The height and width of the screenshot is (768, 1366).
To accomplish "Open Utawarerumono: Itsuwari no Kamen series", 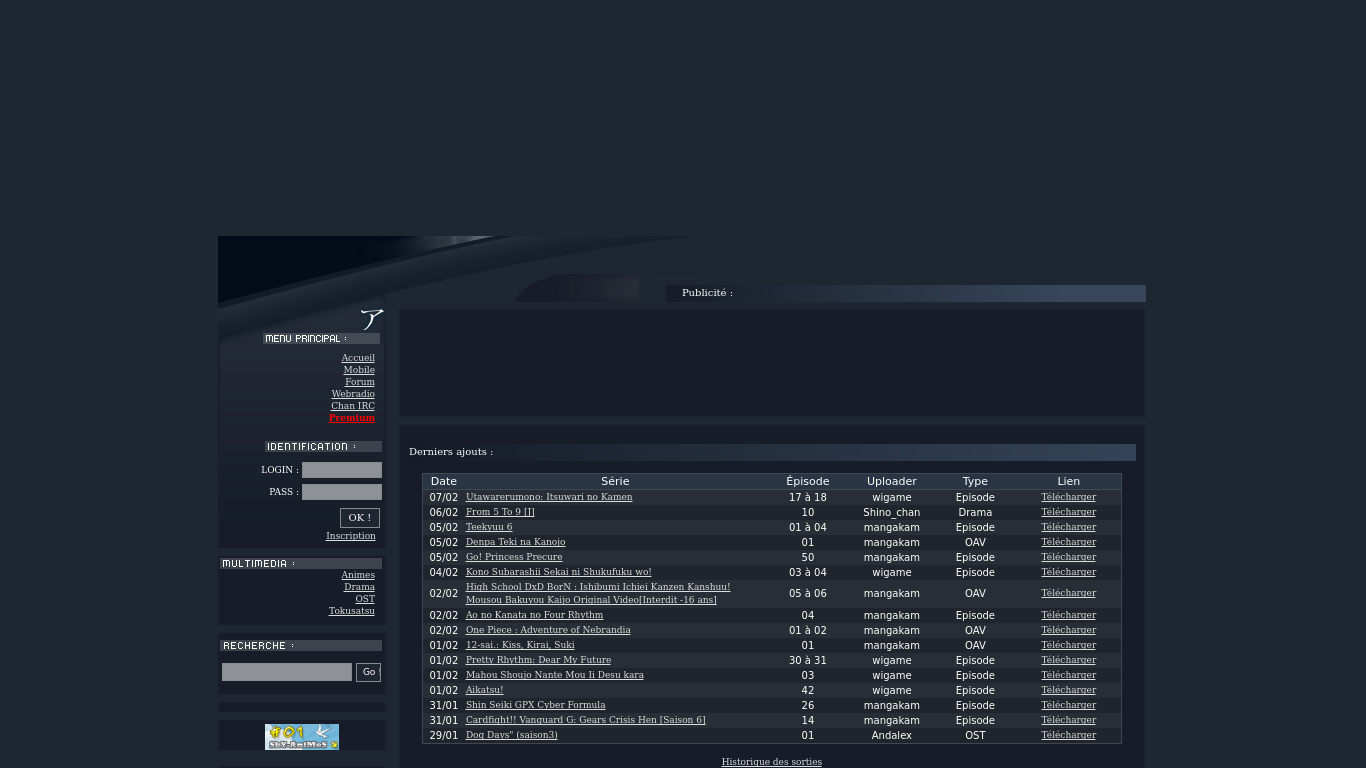I will coord(549,497).
